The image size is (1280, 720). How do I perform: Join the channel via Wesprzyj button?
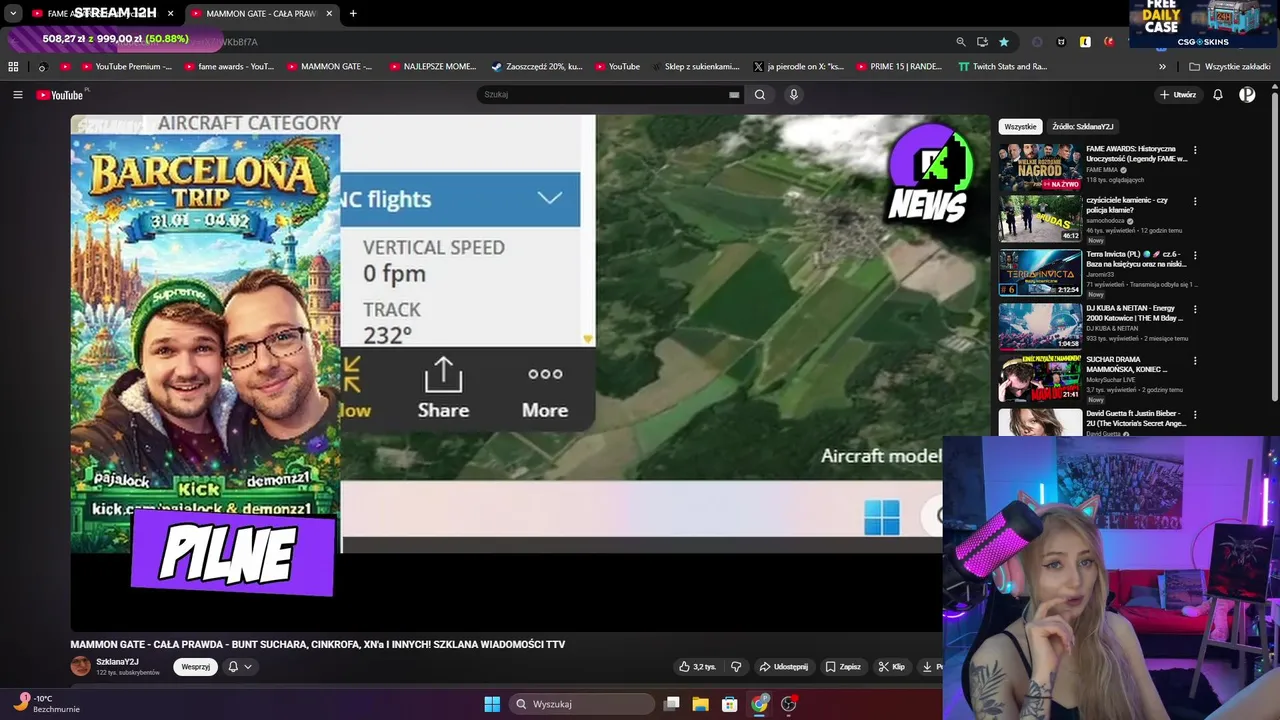(196, 667)
